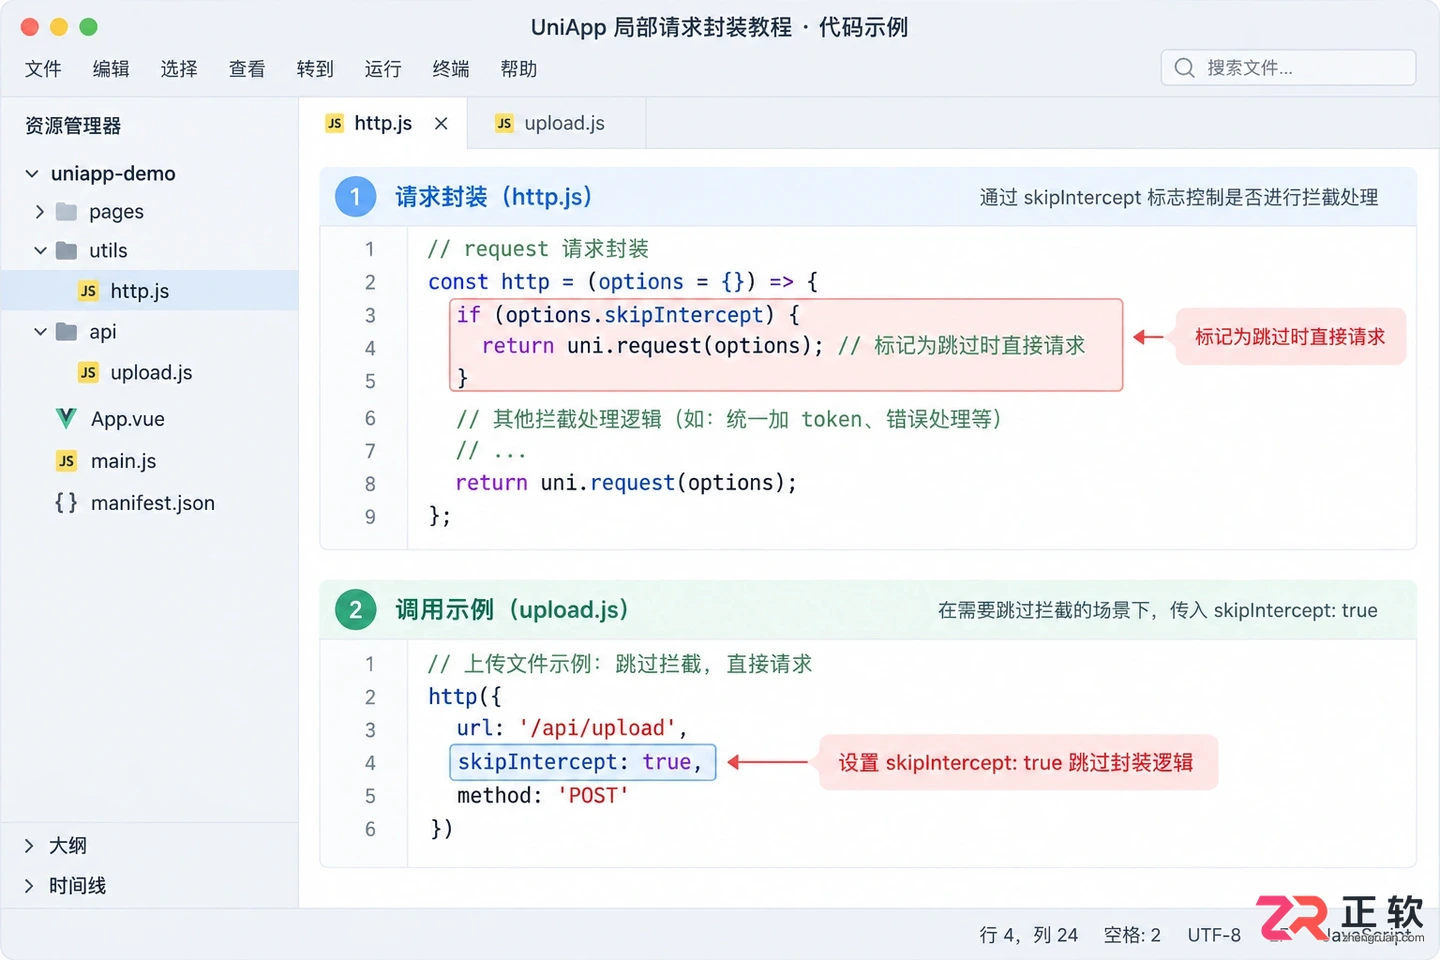Viewport: 1440px width, 960px height.
Task: Click the macOS green zoom button
Action: click(88, 27)
